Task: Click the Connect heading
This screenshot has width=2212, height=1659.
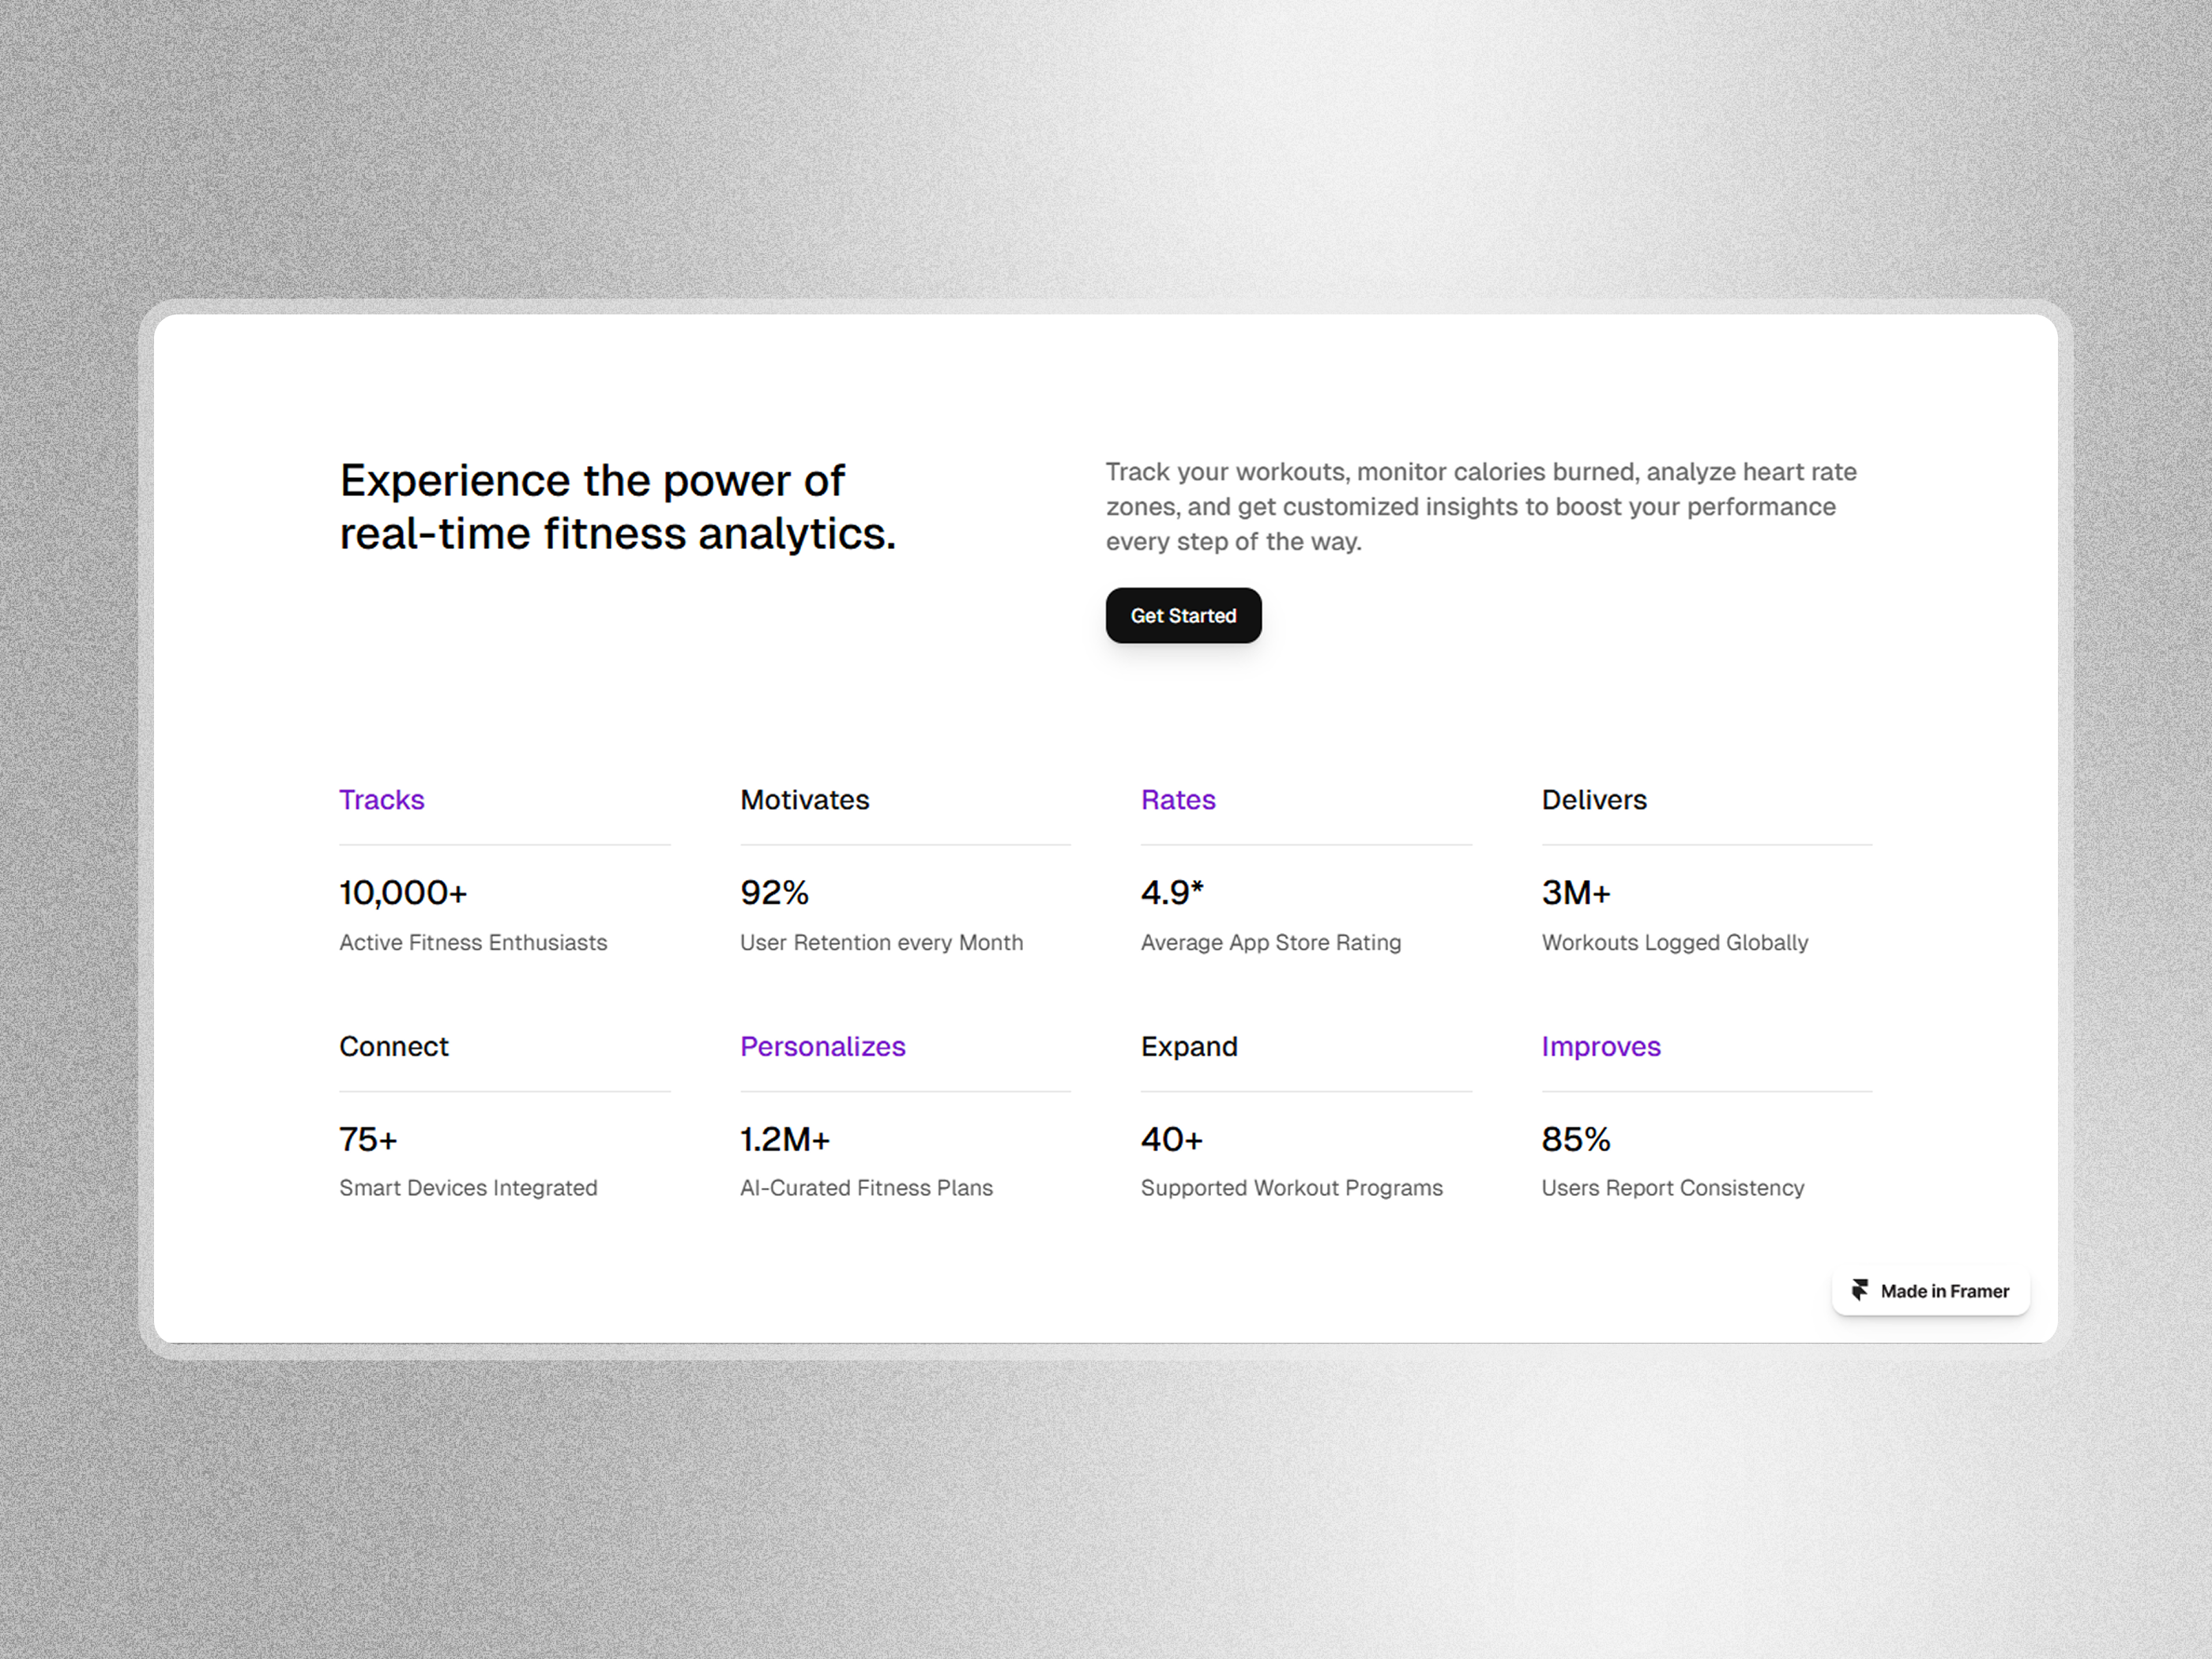Action: (394, 1046)
